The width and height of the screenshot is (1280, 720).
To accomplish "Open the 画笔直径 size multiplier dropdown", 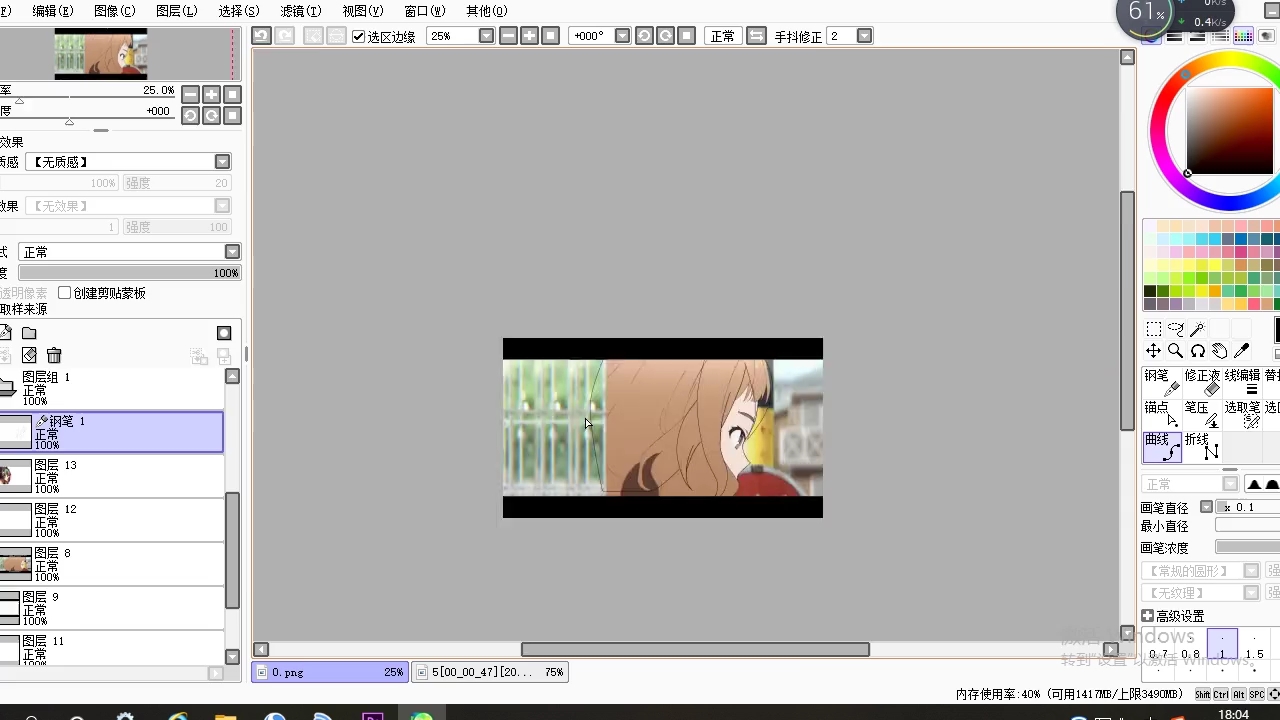I will click(x=1207, y=507).
